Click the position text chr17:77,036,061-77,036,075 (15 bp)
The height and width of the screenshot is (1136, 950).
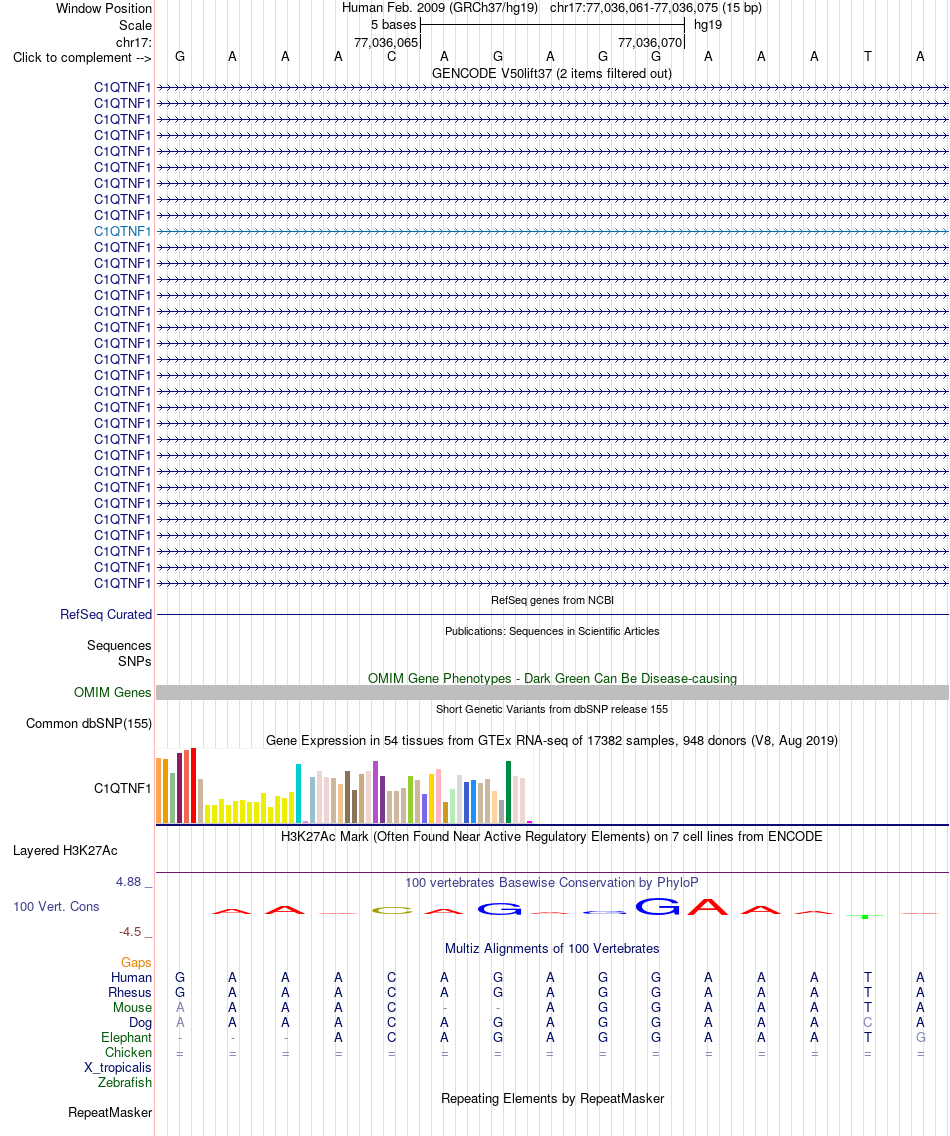[x=656, y=8]
